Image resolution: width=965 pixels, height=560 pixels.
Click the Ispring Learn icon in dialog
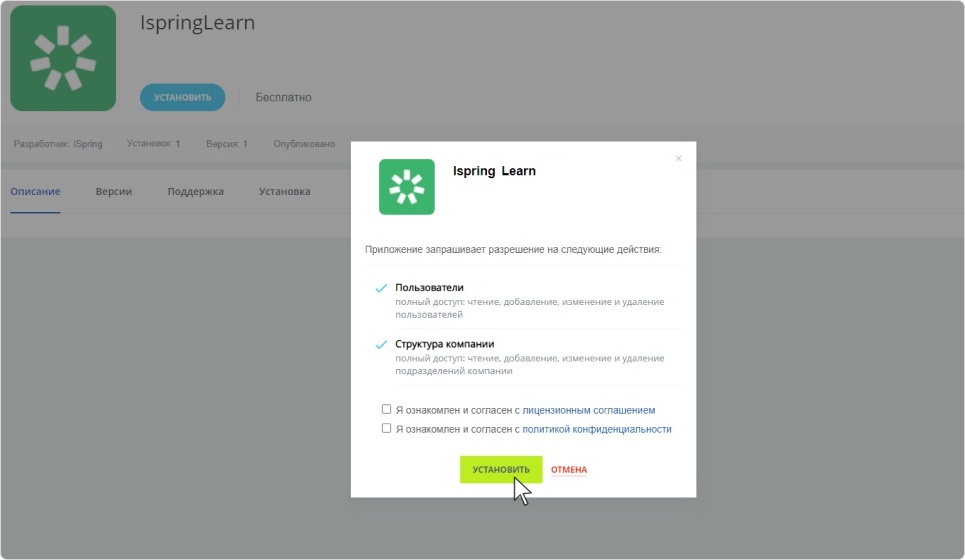click(407, 187)
